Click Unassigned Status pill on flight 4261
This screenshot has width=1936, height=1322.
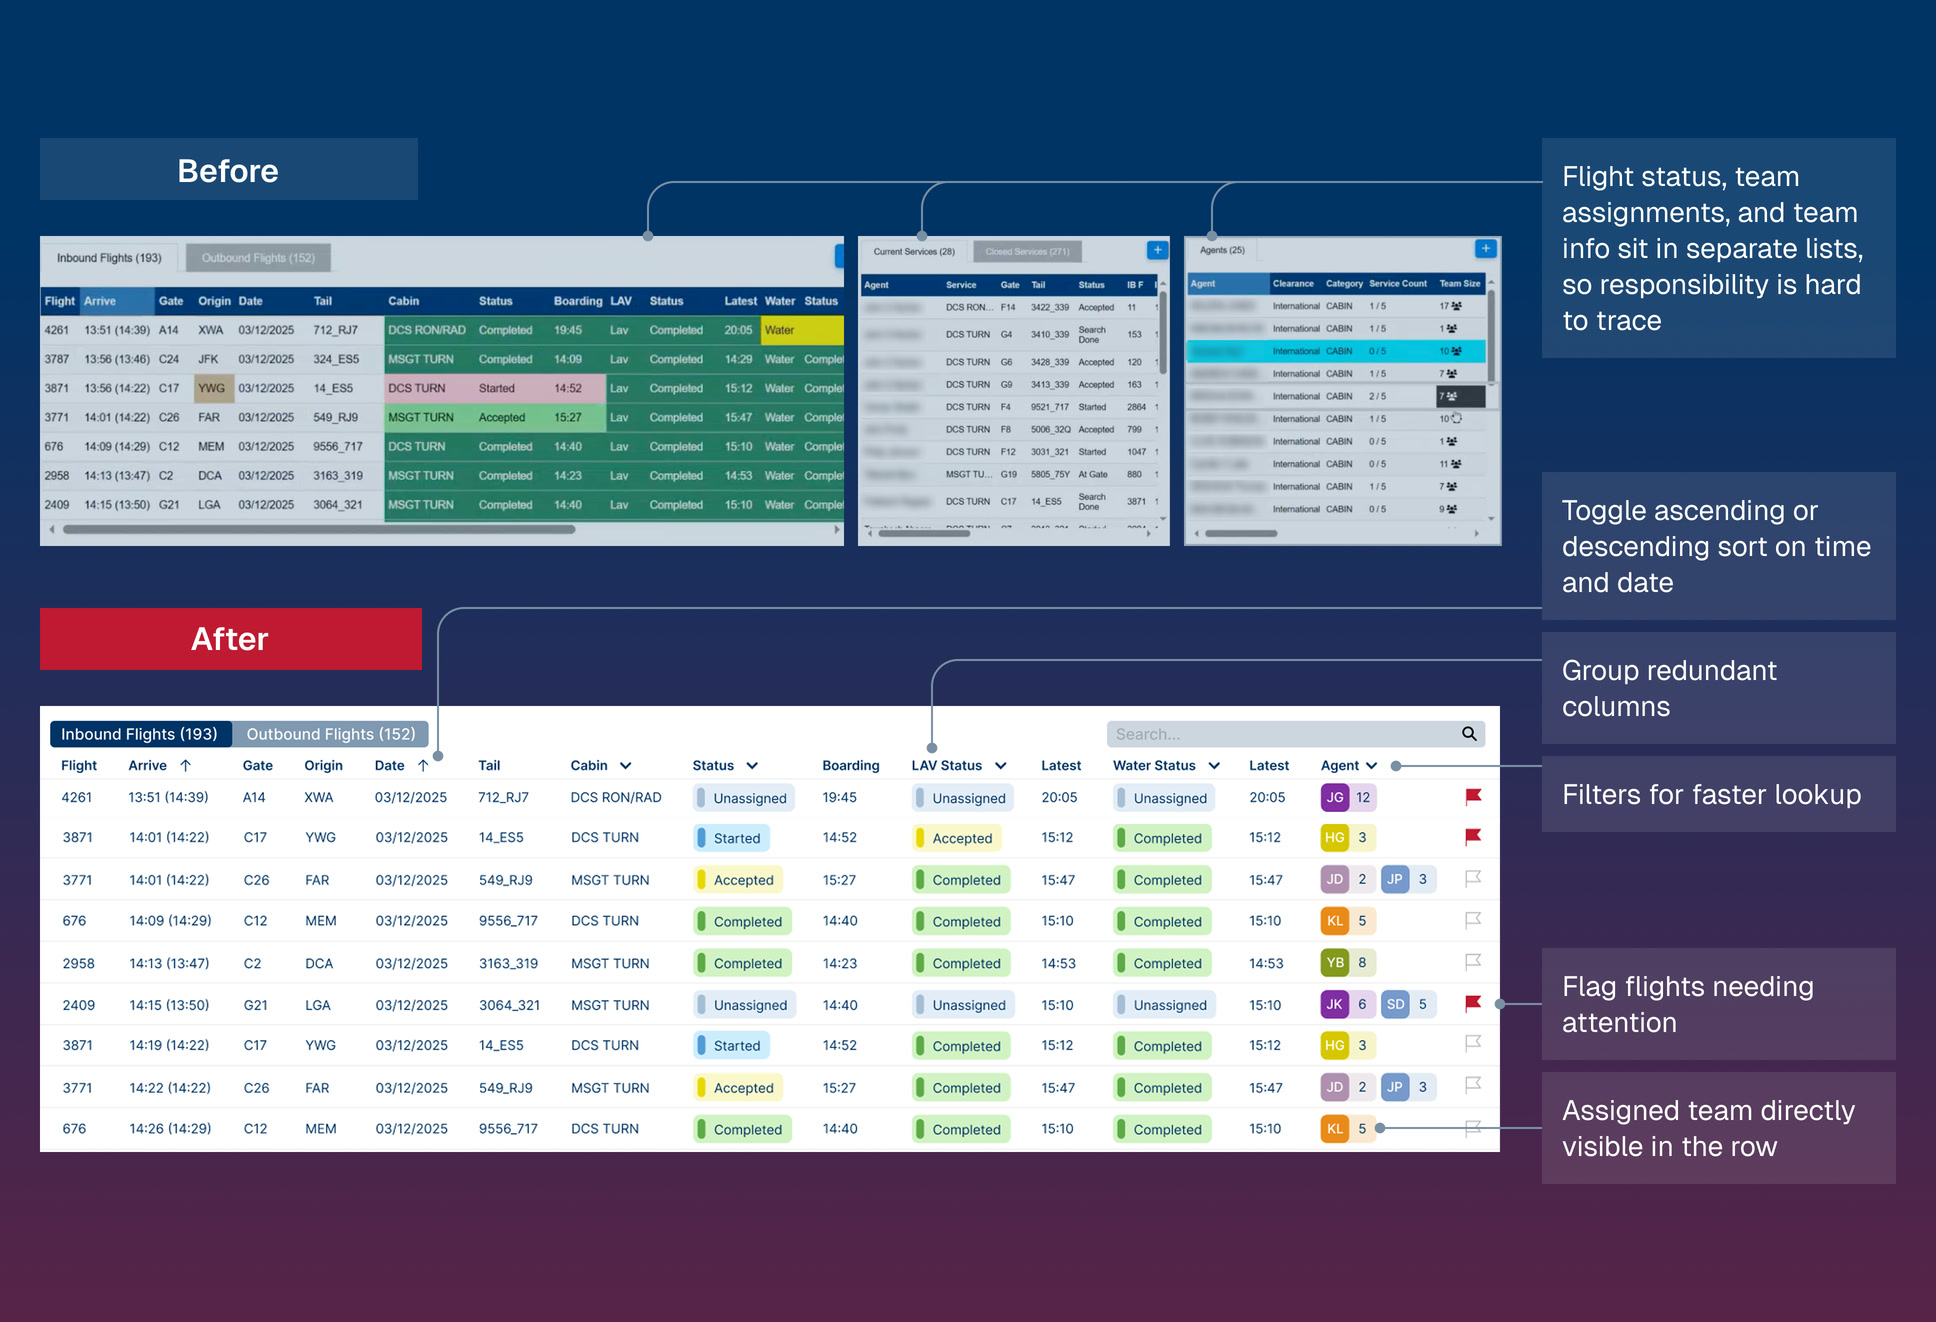click(745, 798)
